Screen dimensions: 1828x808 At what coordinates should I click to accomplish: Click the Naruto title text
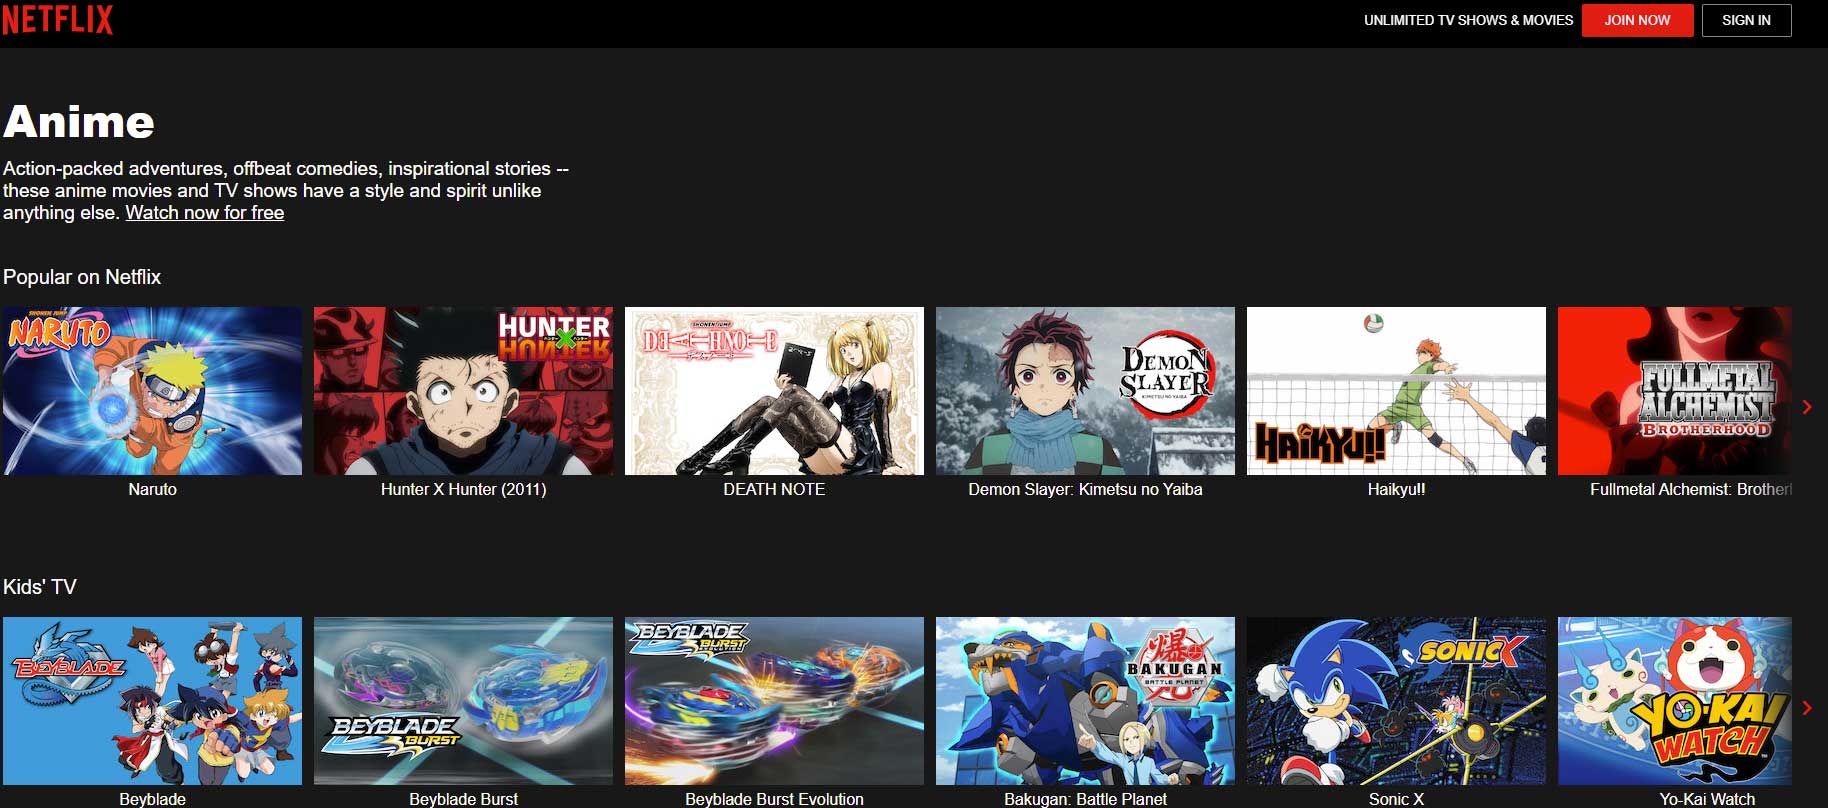tap(152, 489)
